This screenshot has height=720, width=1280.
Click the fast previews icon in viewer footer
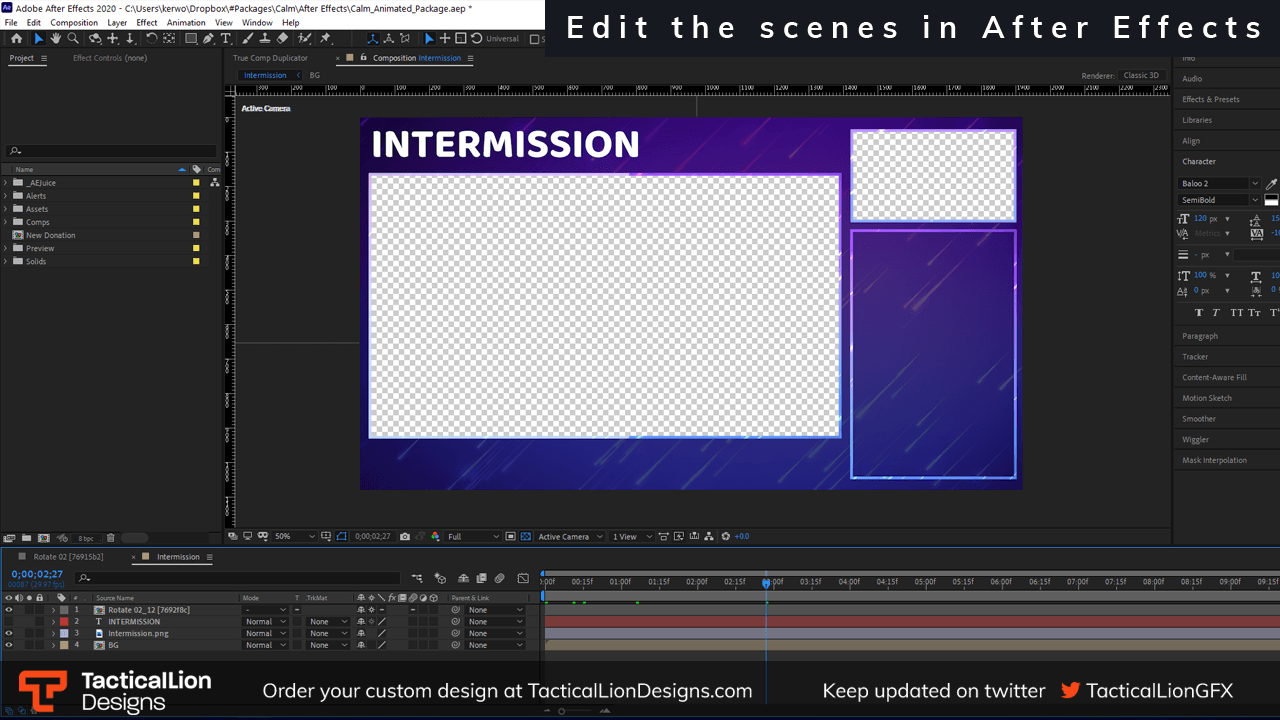point(679,536)
